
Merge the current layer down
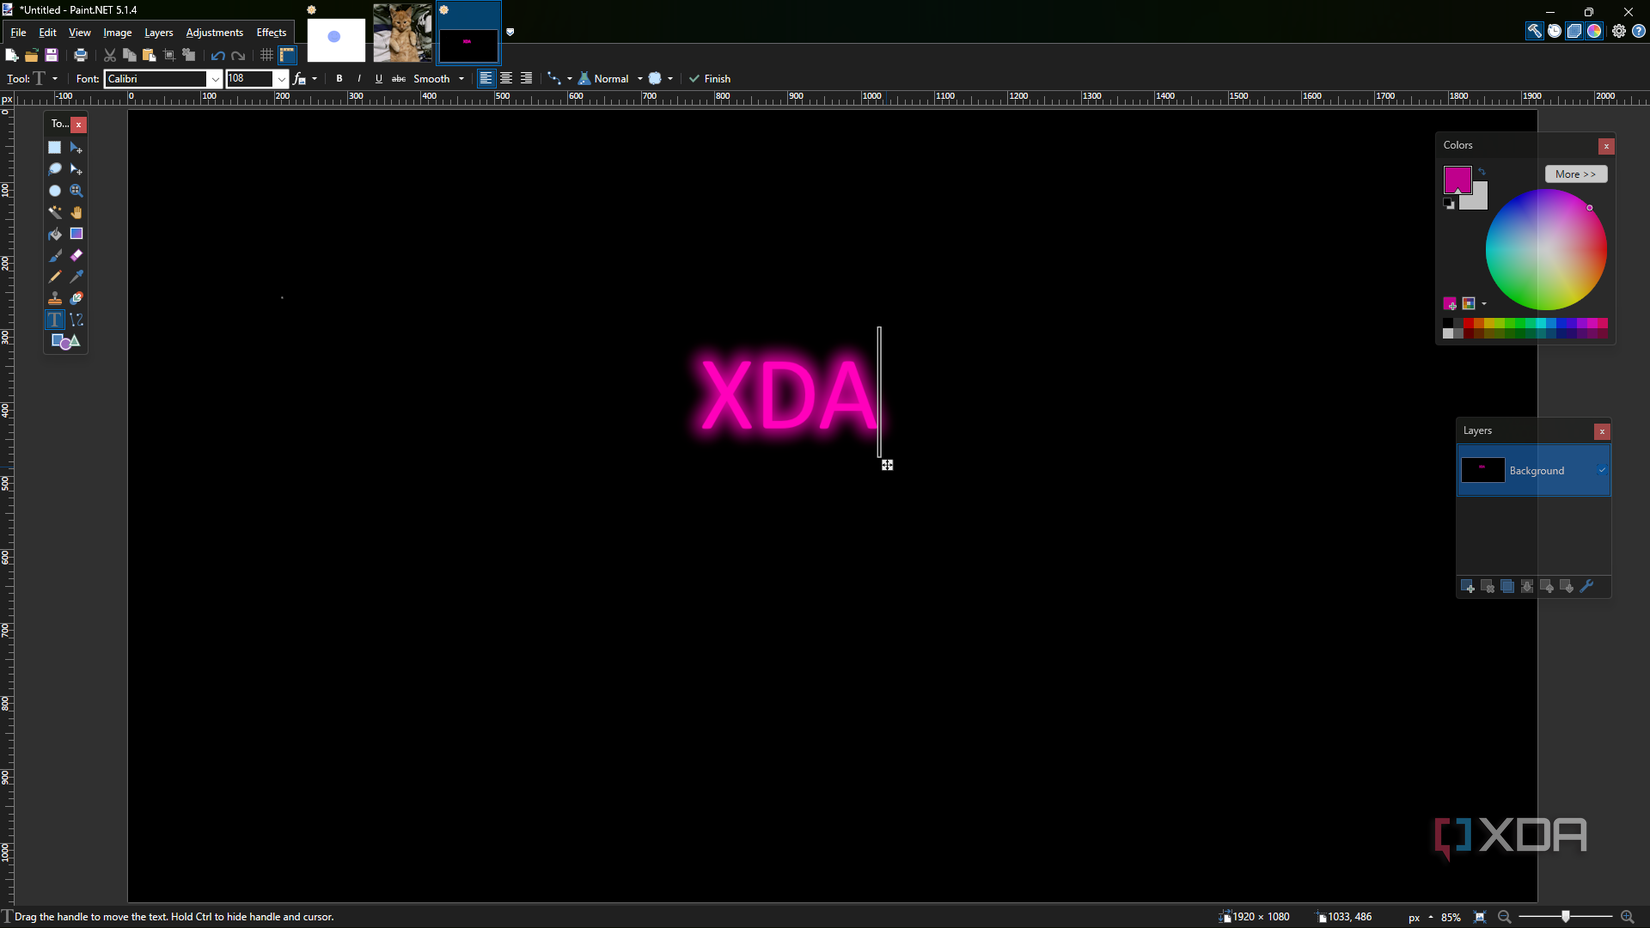tap(1527, 586)
